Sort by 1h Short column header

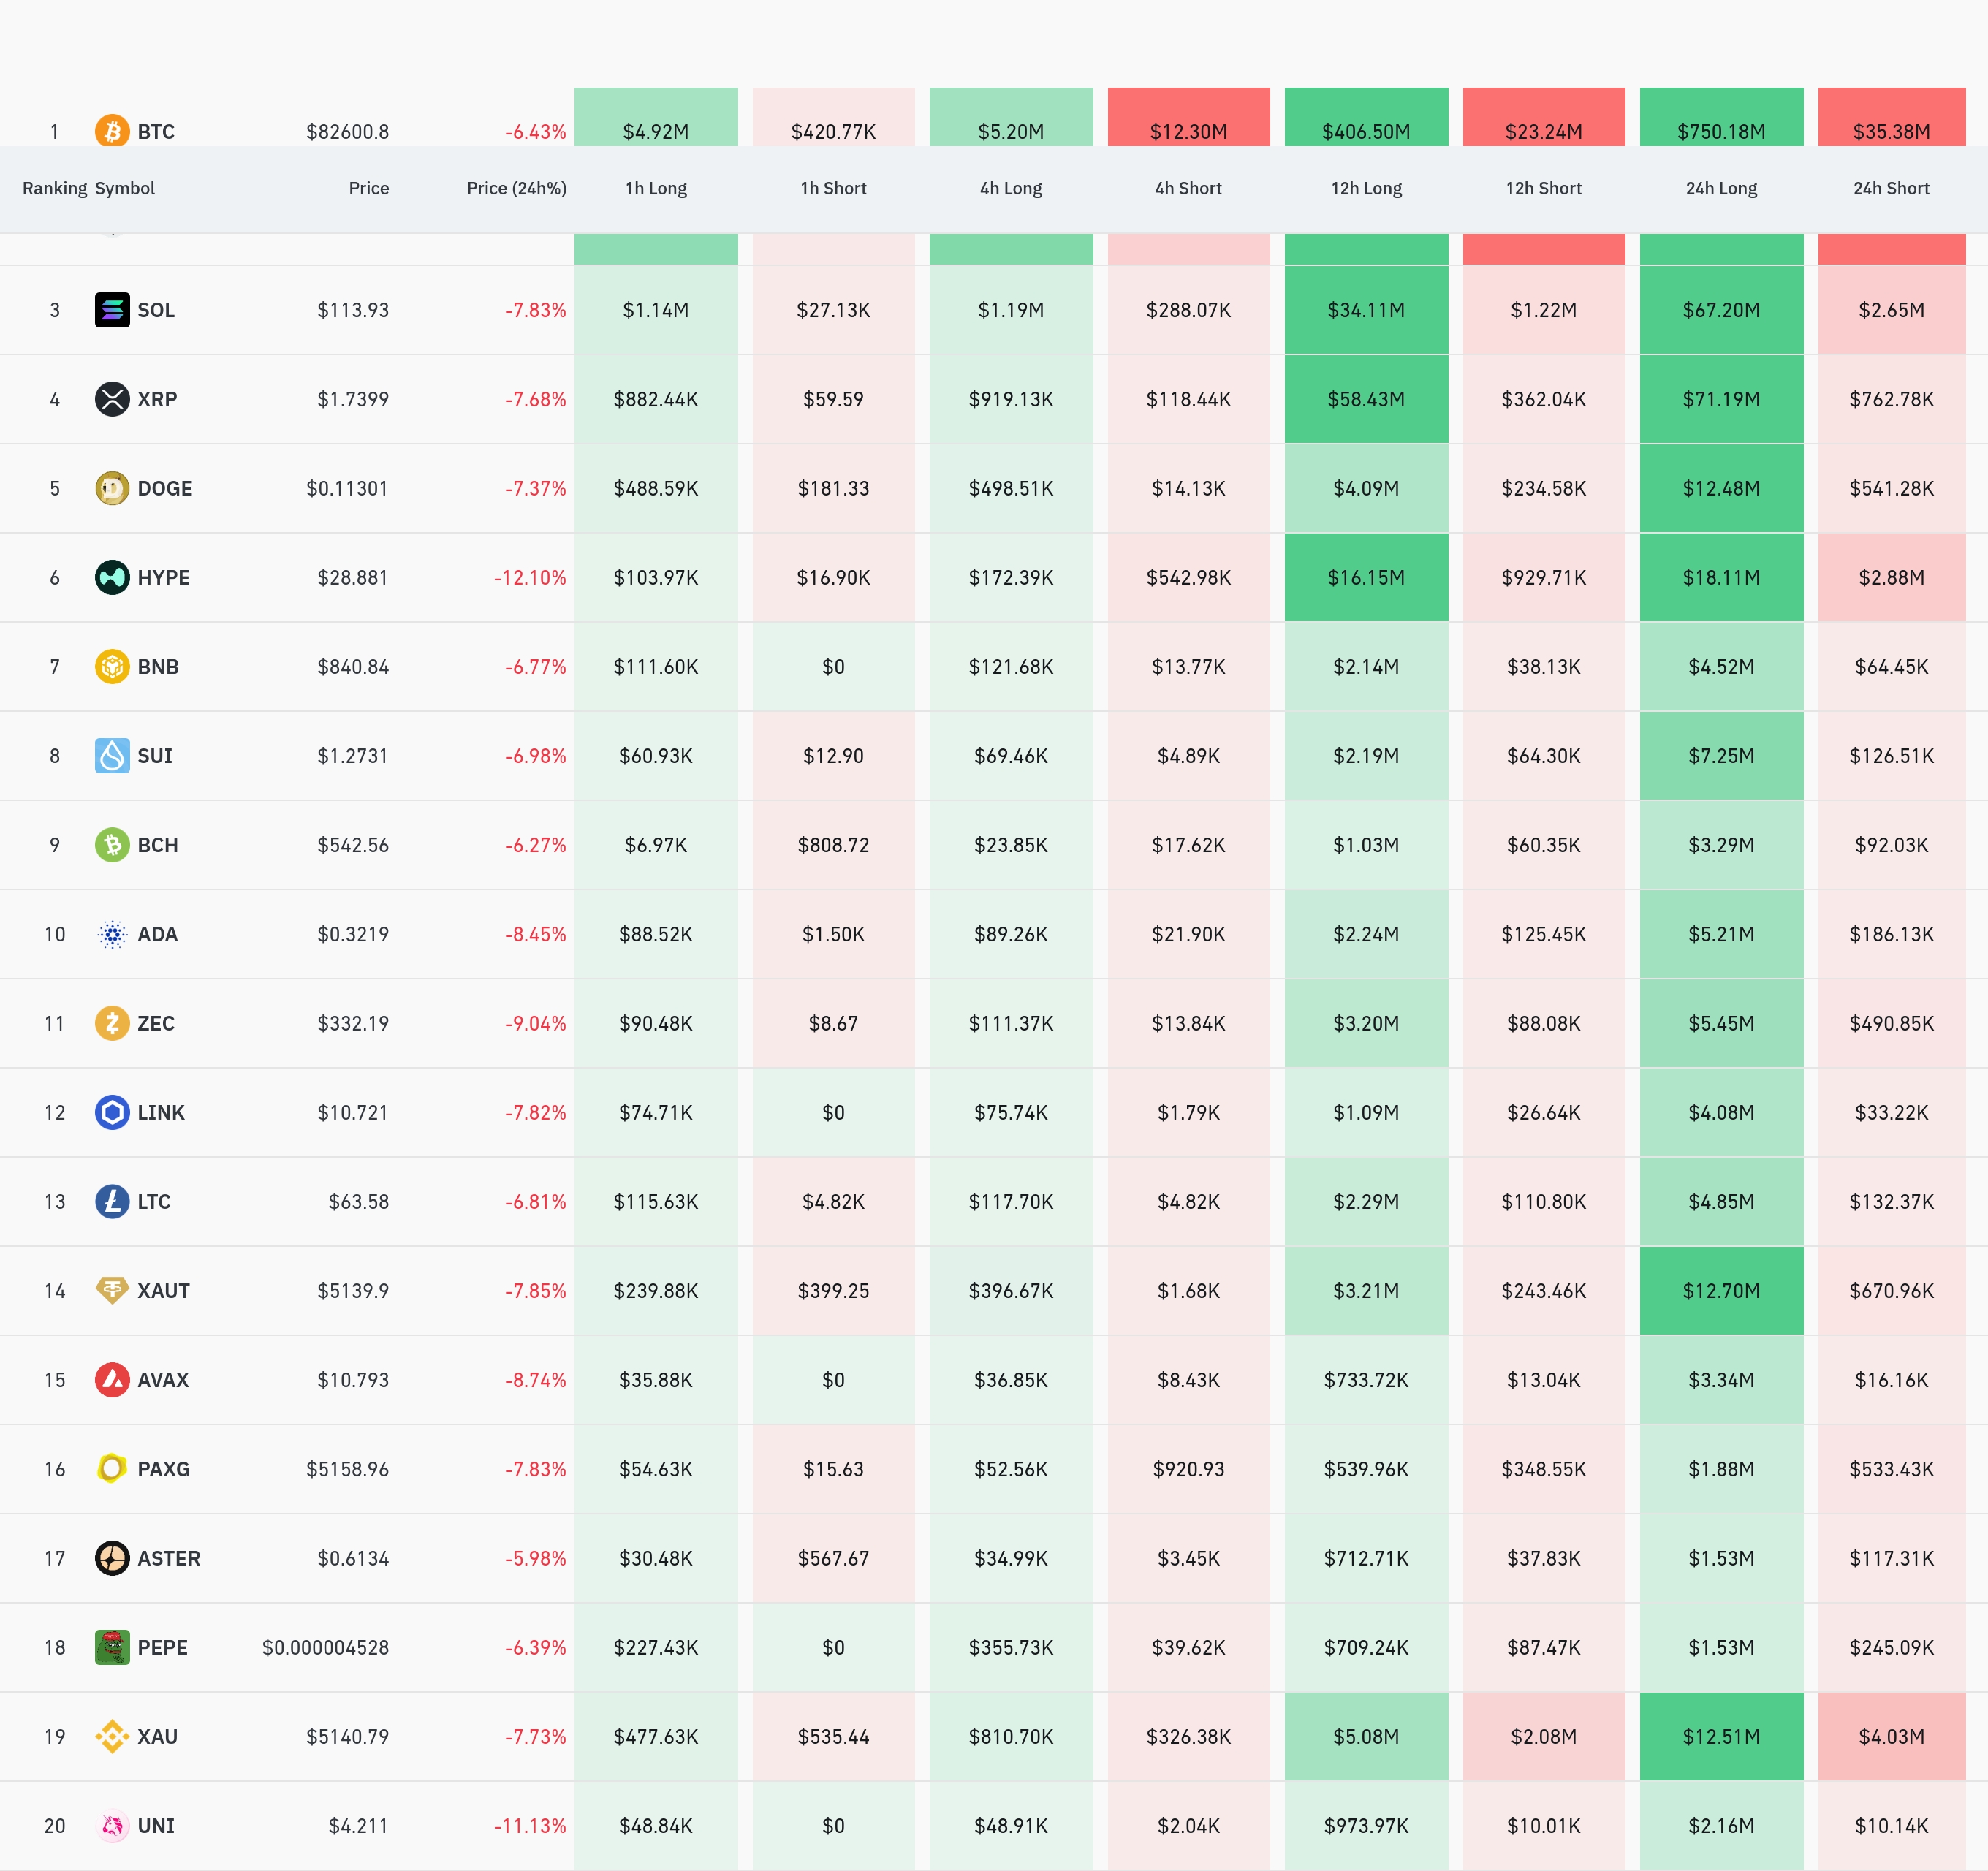(x=833, y=188)
